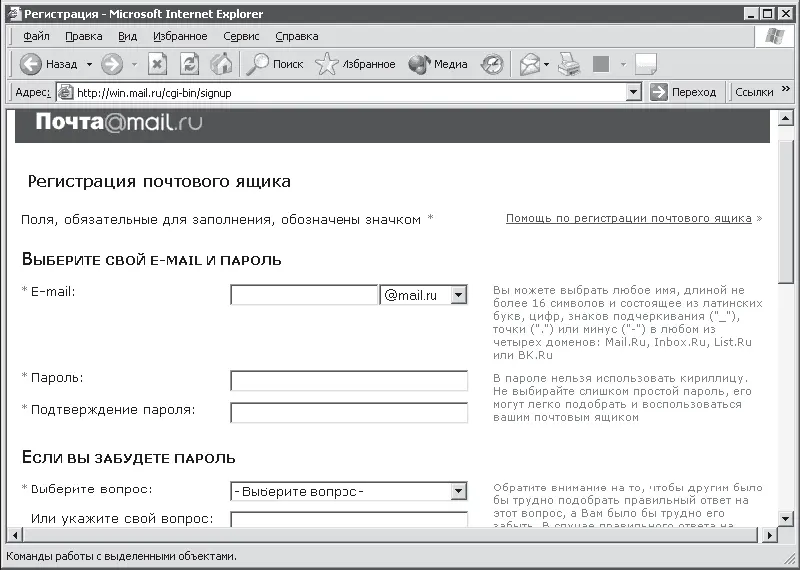Click the Mail envelope toolbar icon

[x=530, y=65]
